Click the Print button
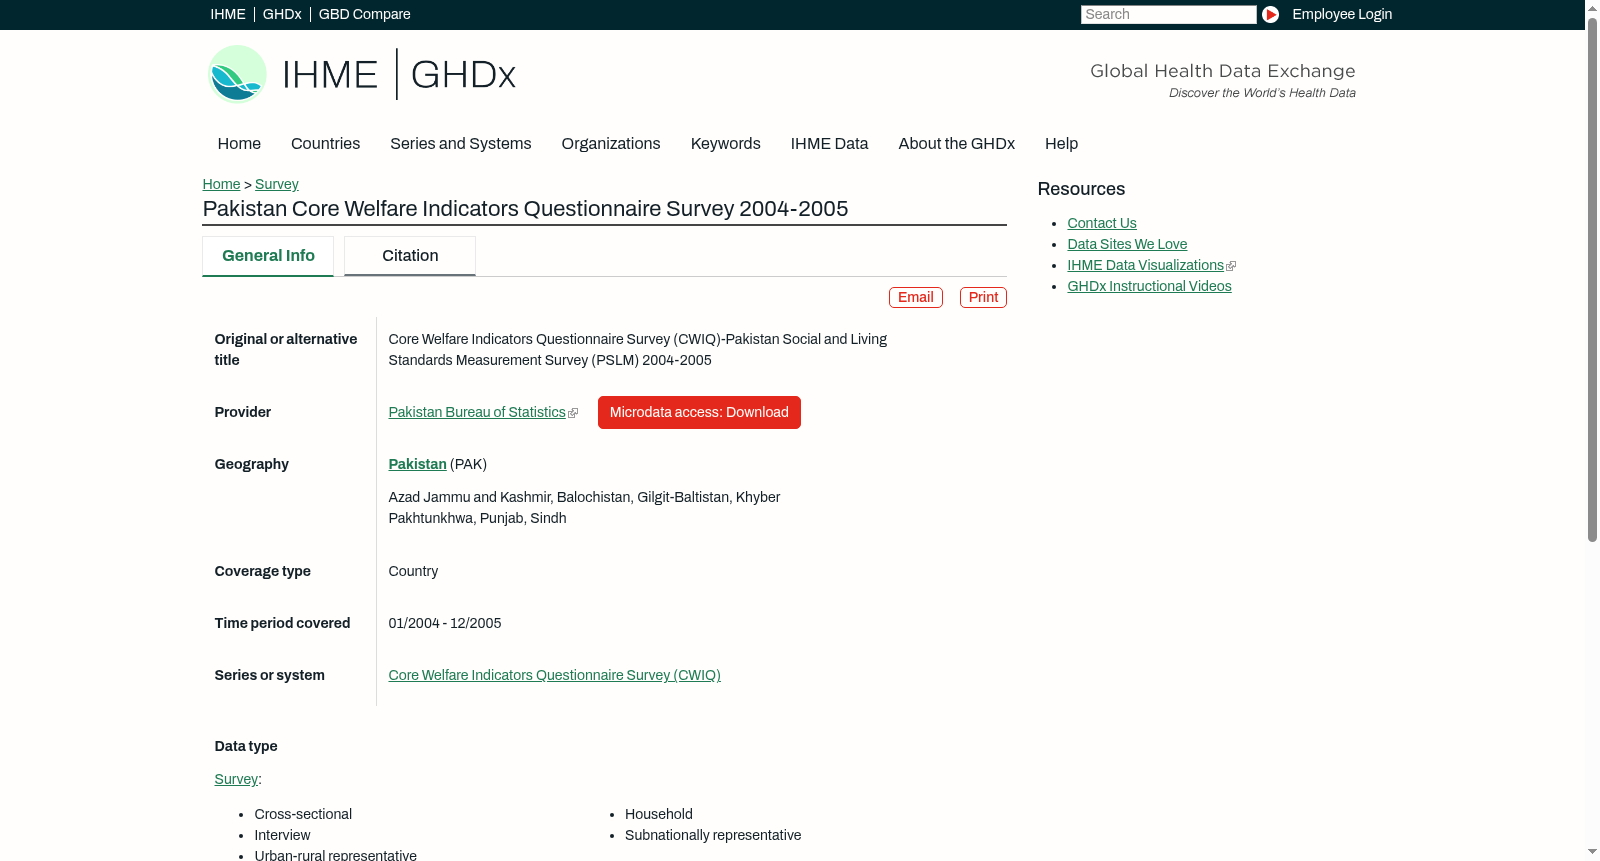The height and width of the screenshot is (861, 1600). (x=983, y=298)
